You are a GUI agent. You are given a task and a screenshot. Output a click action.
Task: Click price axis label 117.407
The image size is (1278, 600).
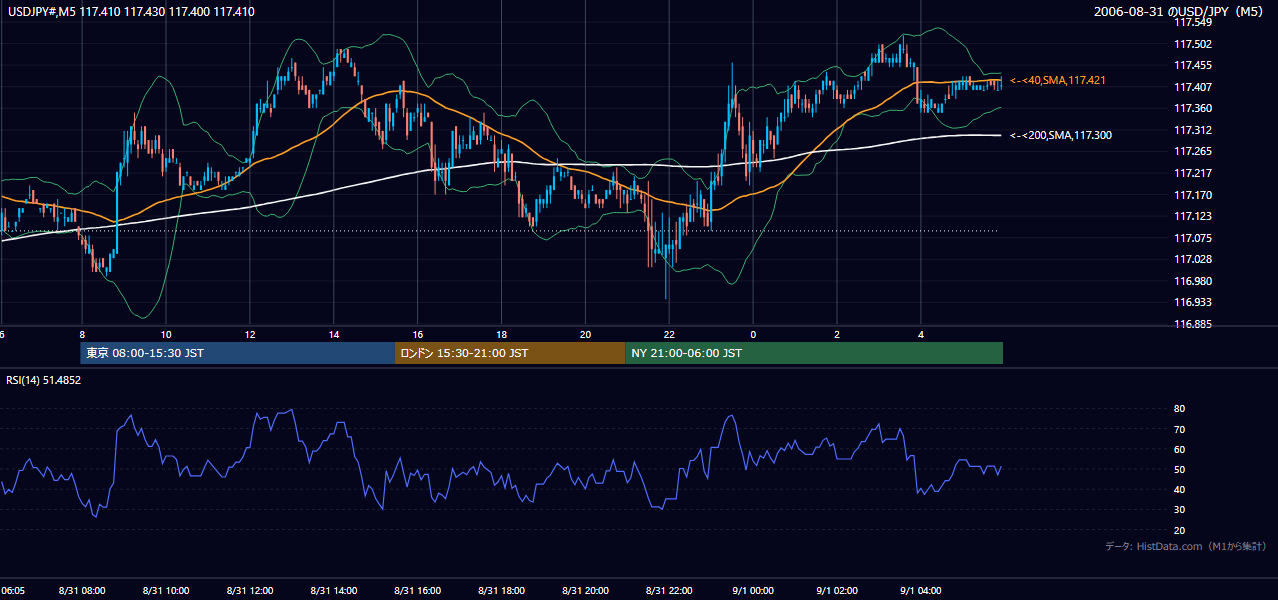[x=1191, y=87]
